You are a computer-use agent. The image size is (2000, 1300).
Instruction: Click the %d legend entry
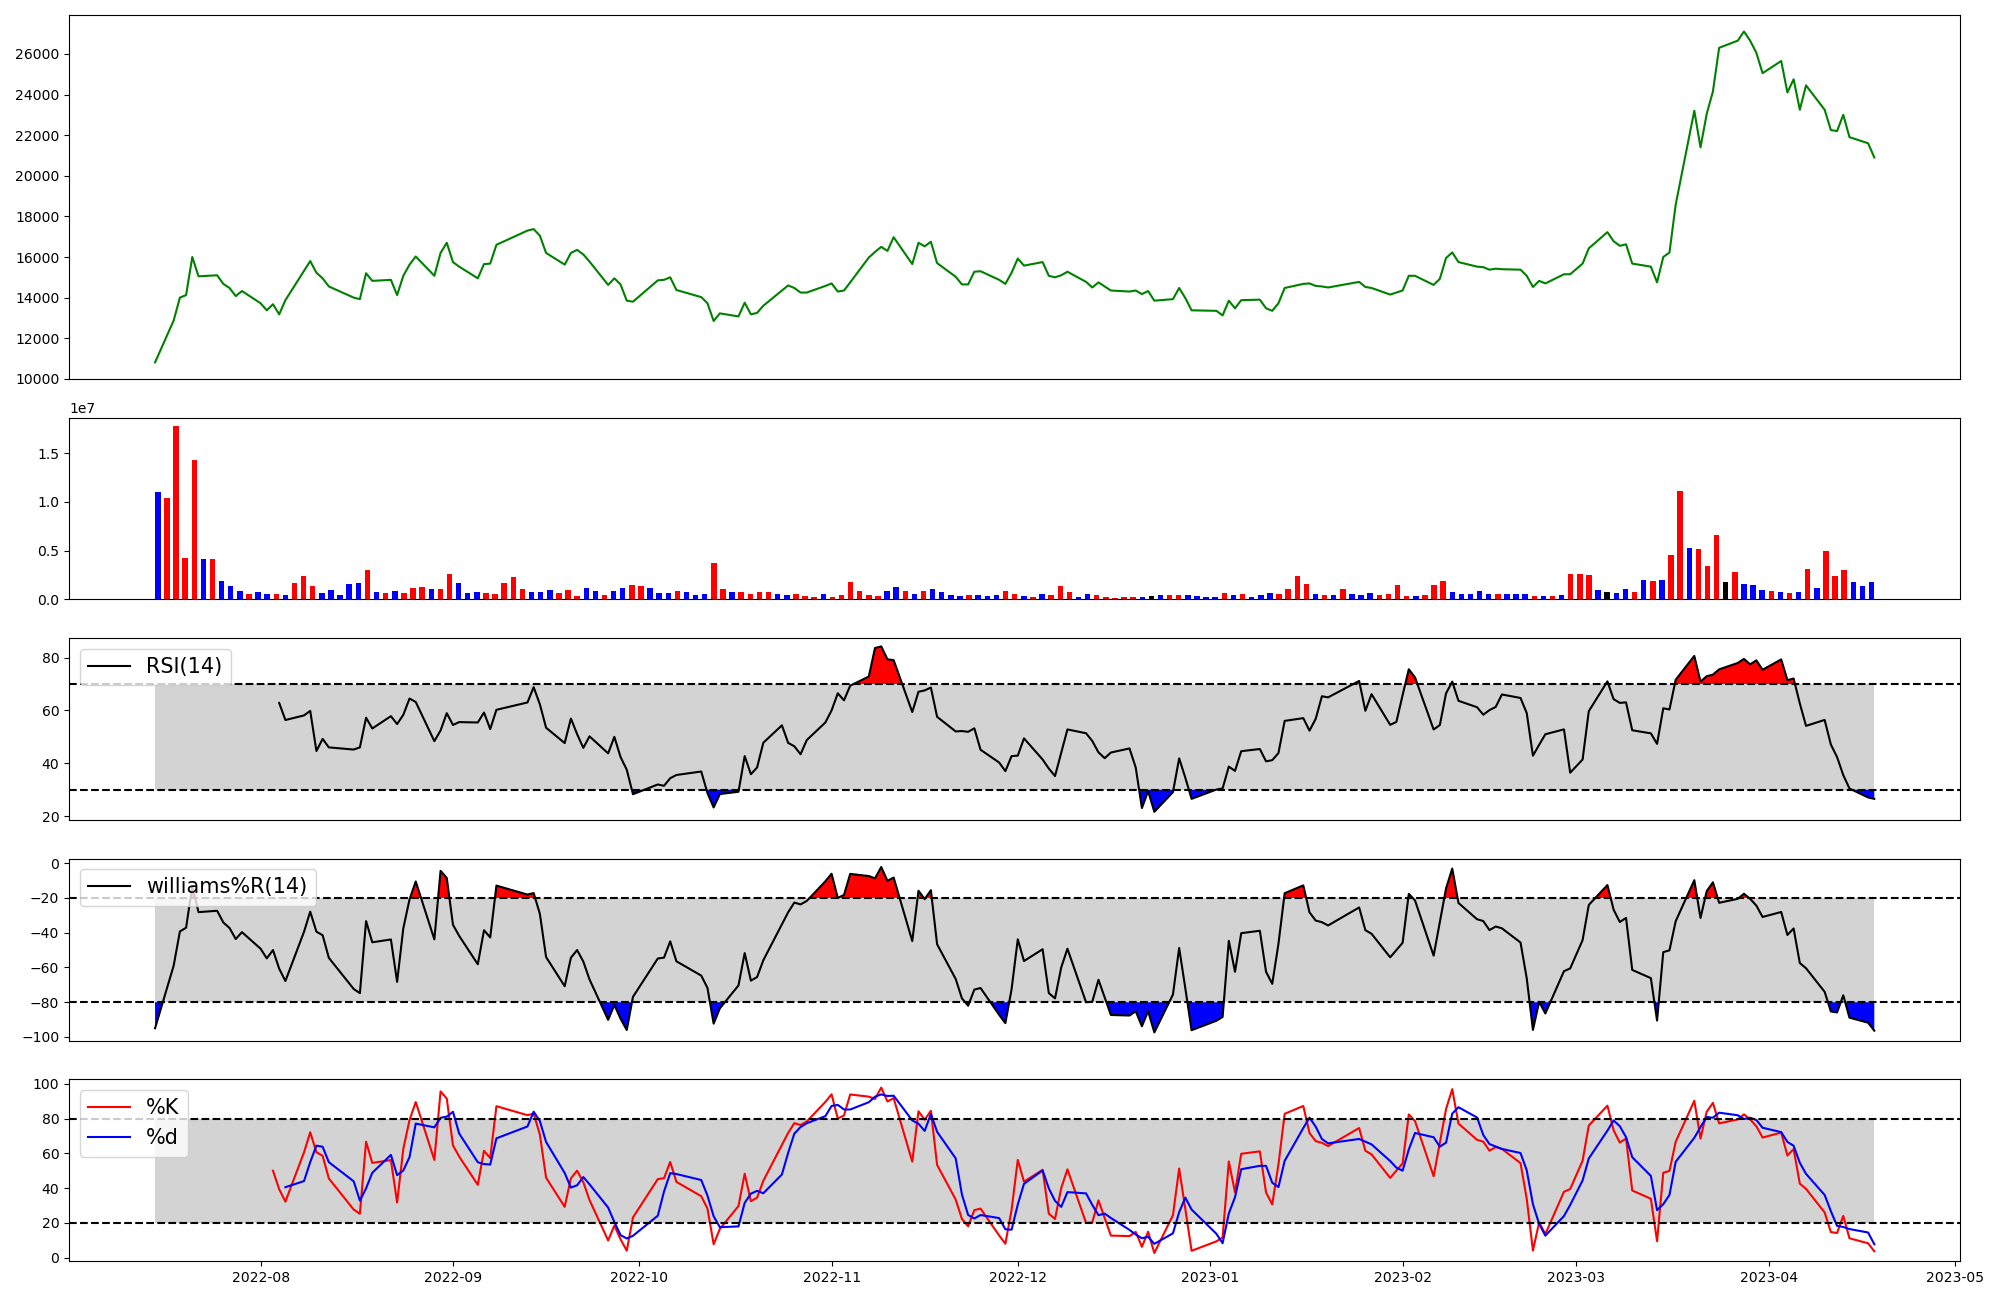point(162,1138)
